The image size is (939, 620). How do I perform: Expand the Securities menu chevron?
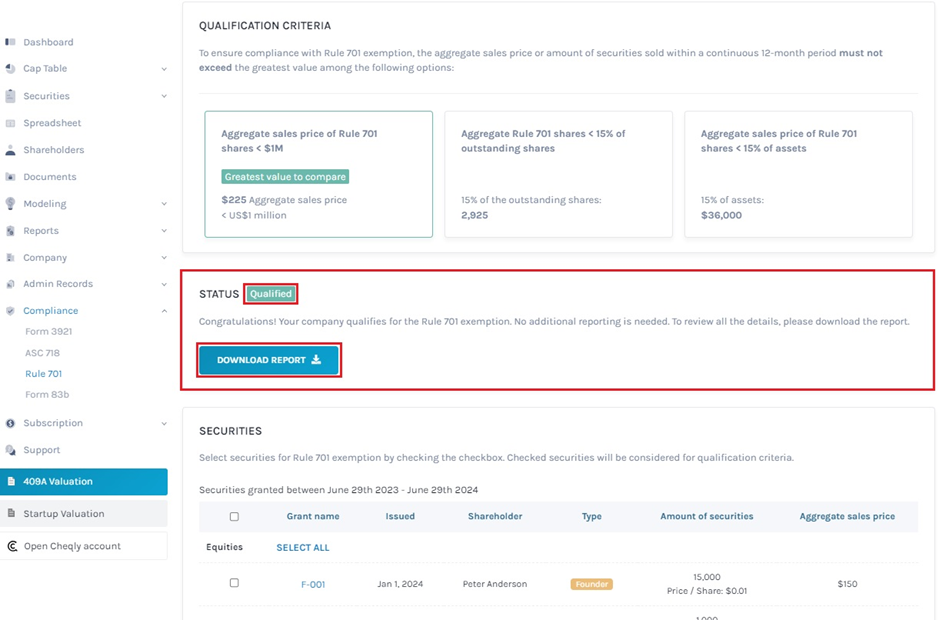point(164,96)
